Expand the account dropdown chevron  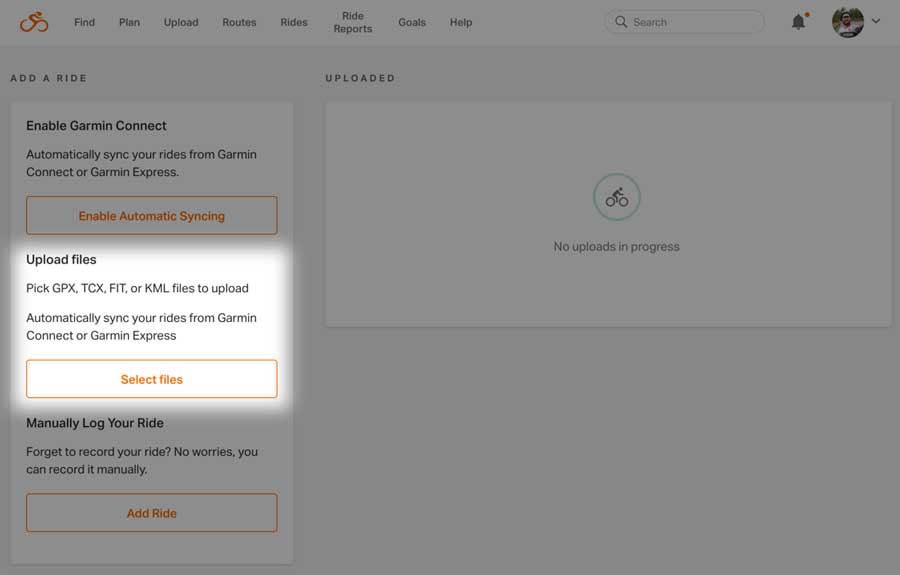876,21
